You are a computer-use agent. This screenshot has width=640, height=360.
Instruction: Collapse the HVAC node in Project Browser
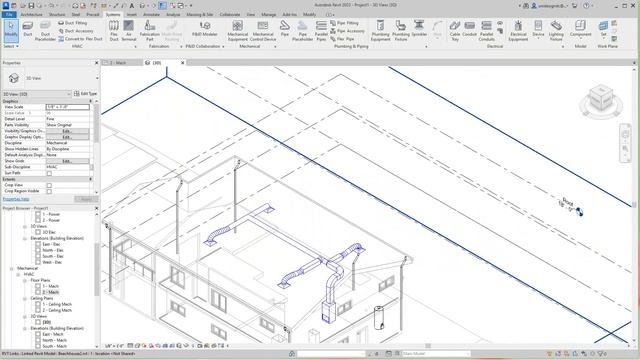click(x=18, y=274)
